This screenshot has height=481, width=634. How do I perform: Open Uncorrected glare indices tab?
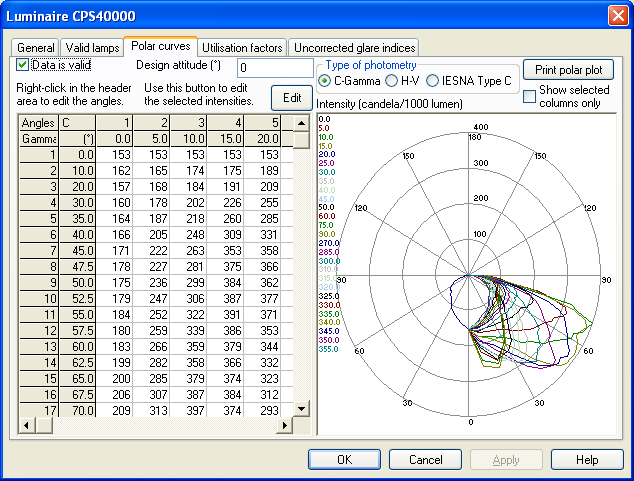tap(353, 48)
